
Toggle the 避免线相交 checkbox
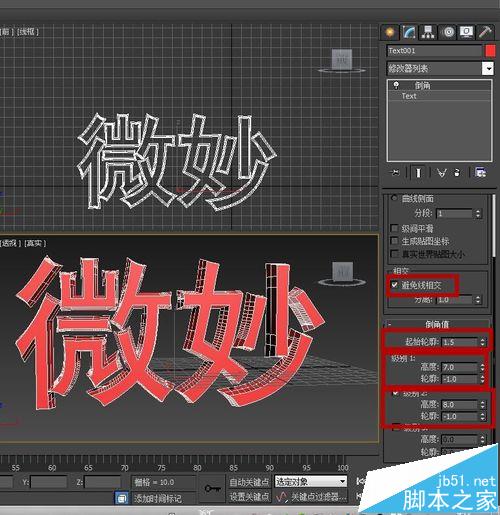[395, 285]
